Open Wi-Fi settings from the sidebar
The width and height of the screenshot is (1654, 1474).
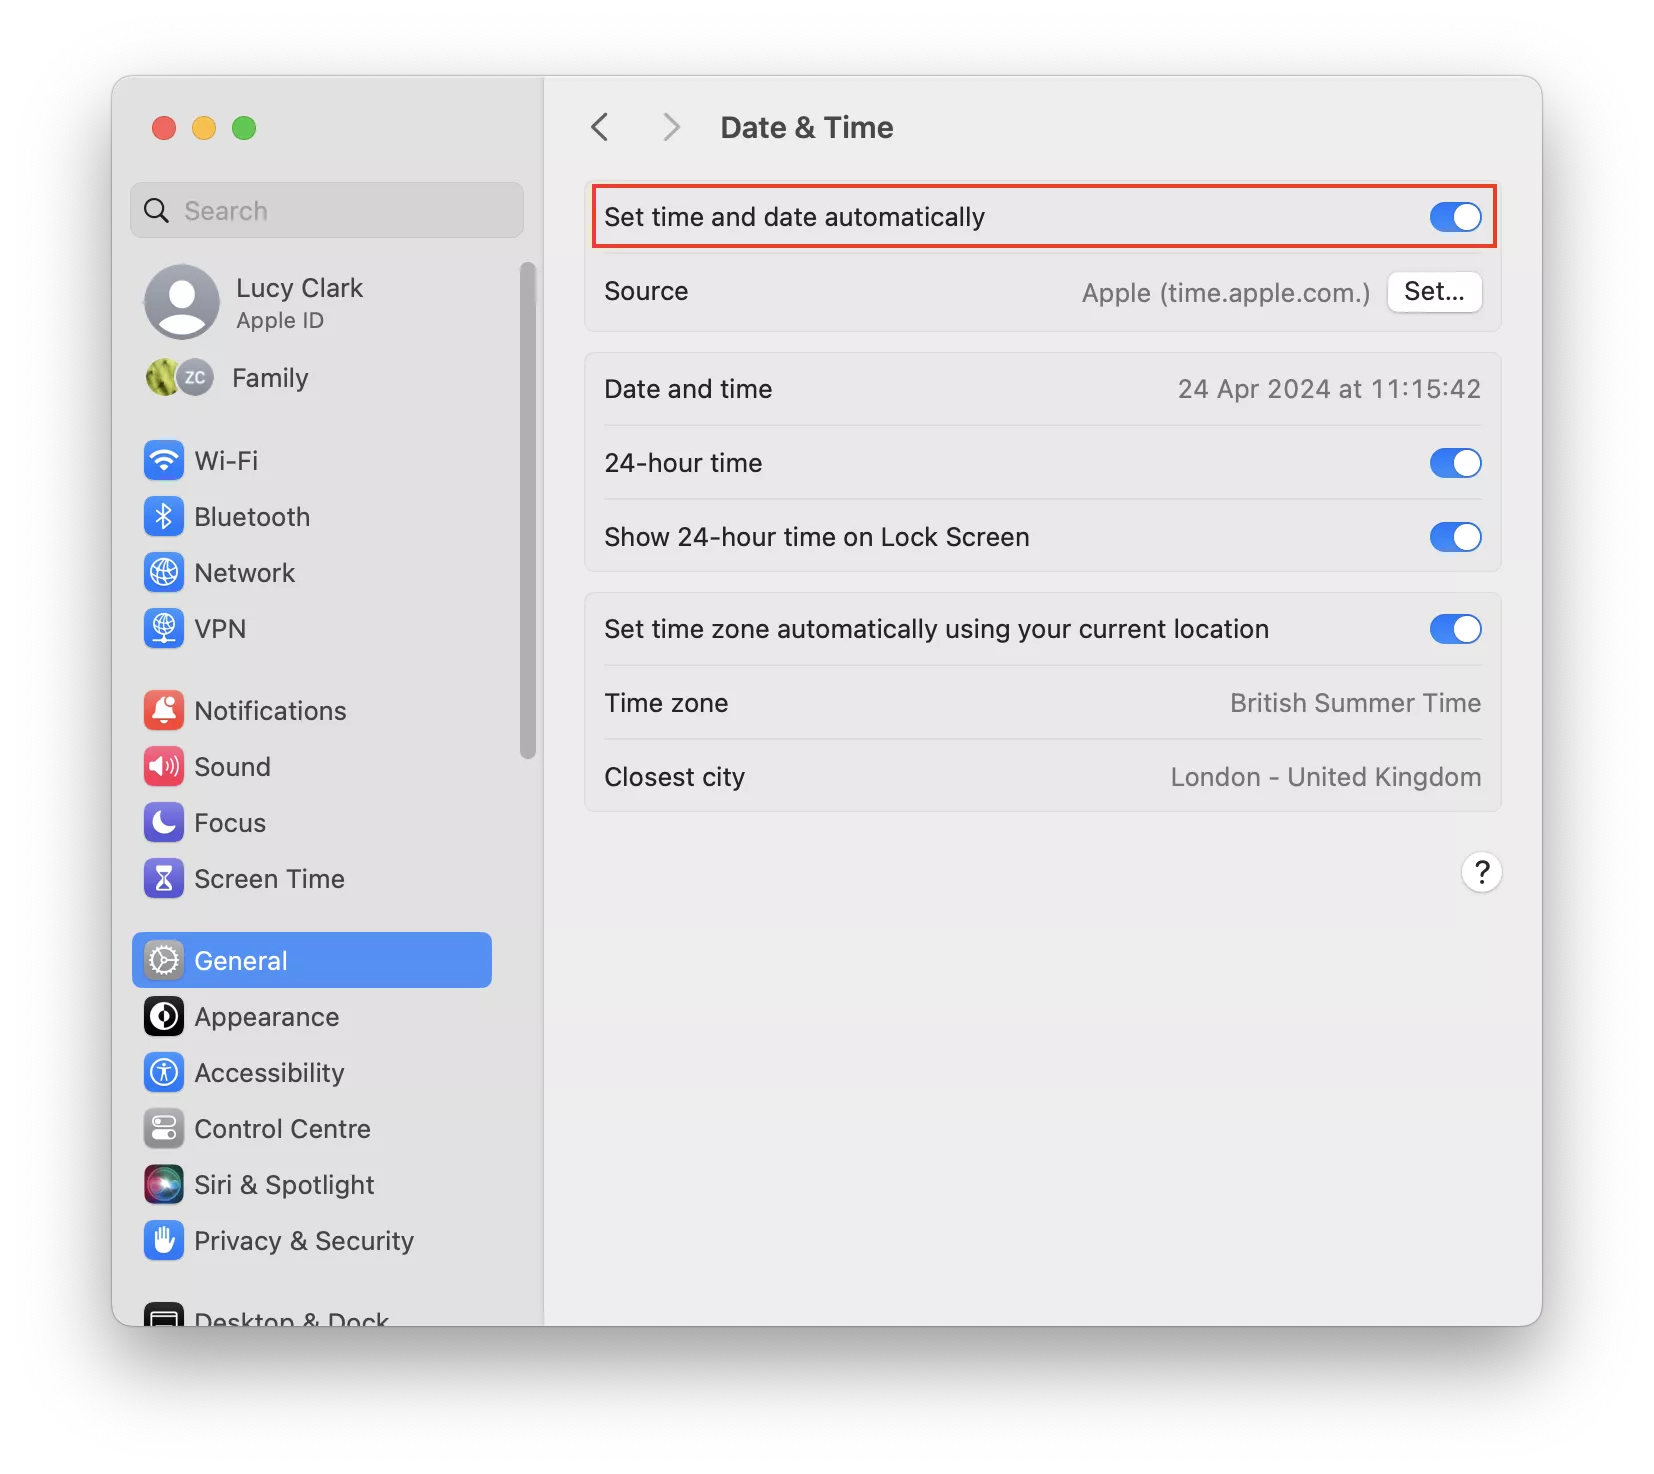point(226,460)
